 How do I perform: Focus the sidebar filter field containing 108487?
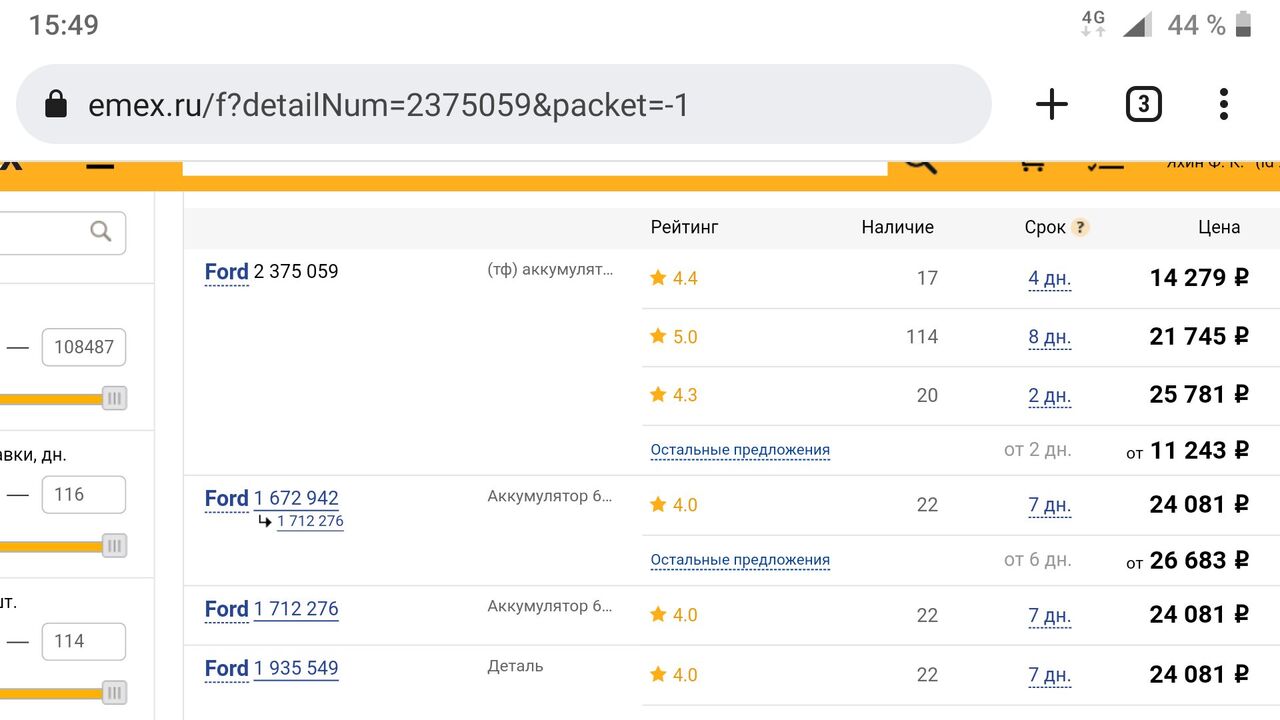84,347
